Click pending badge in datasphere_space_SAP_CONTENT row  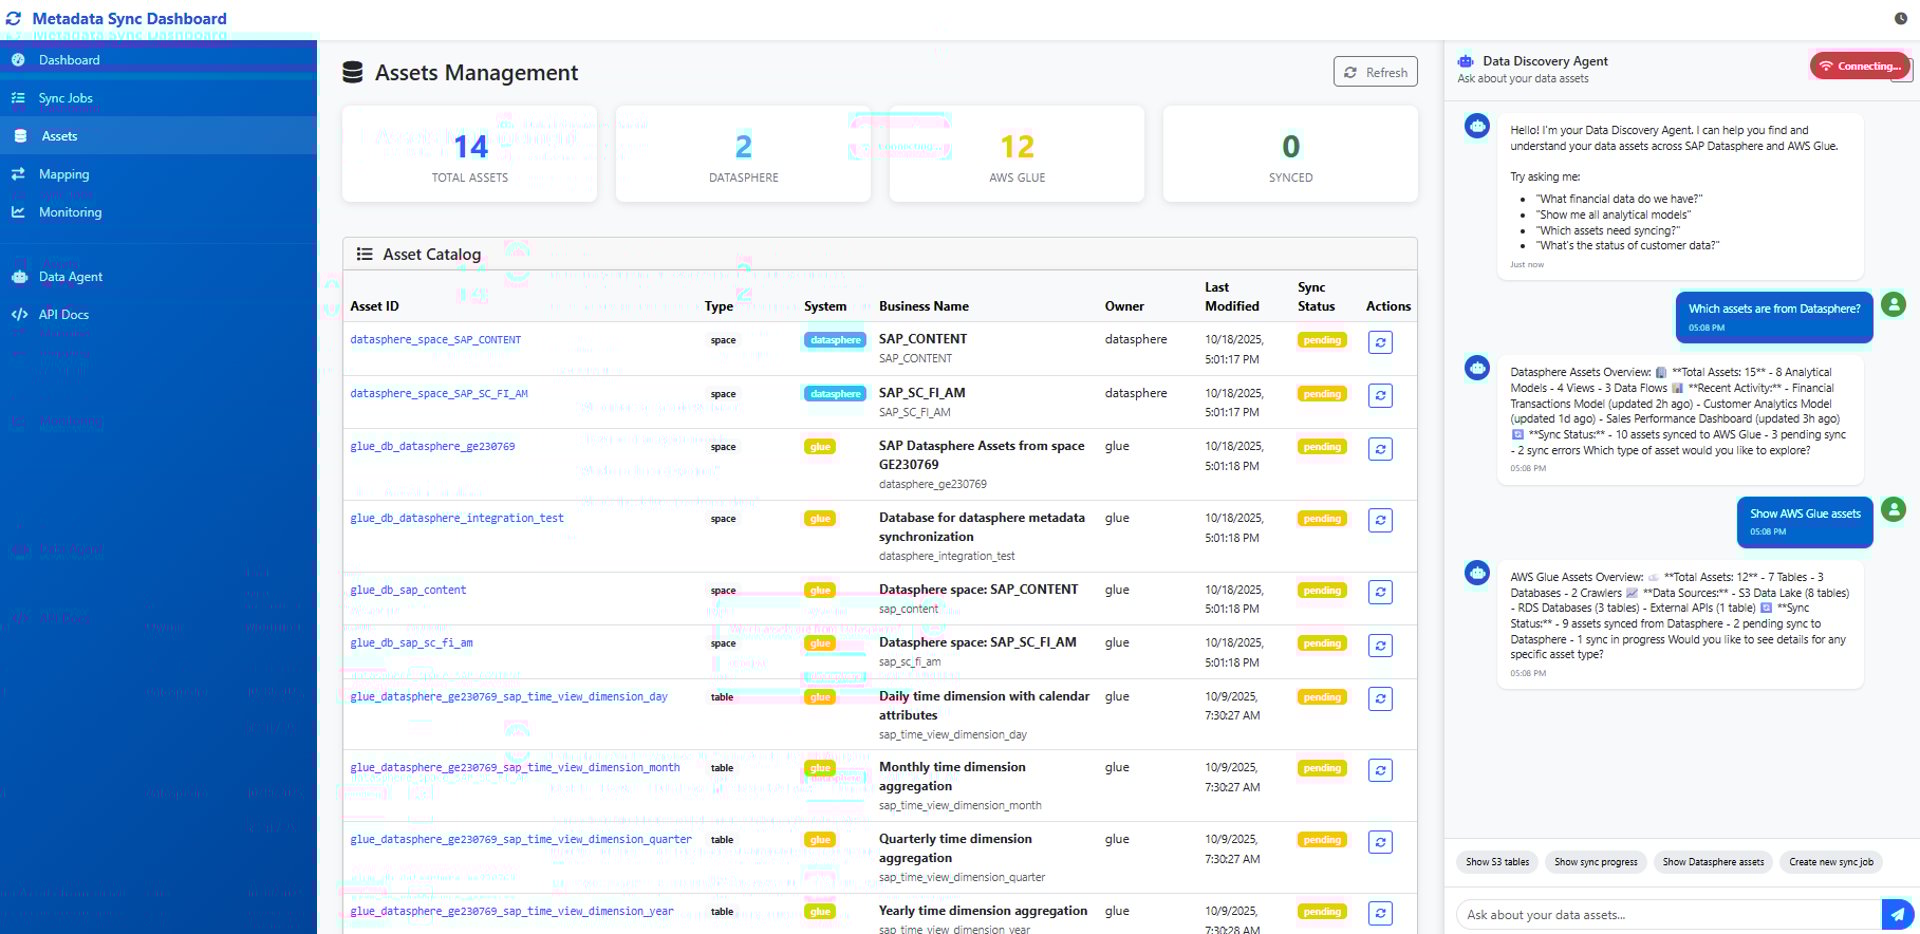(x=1322, y=340)
